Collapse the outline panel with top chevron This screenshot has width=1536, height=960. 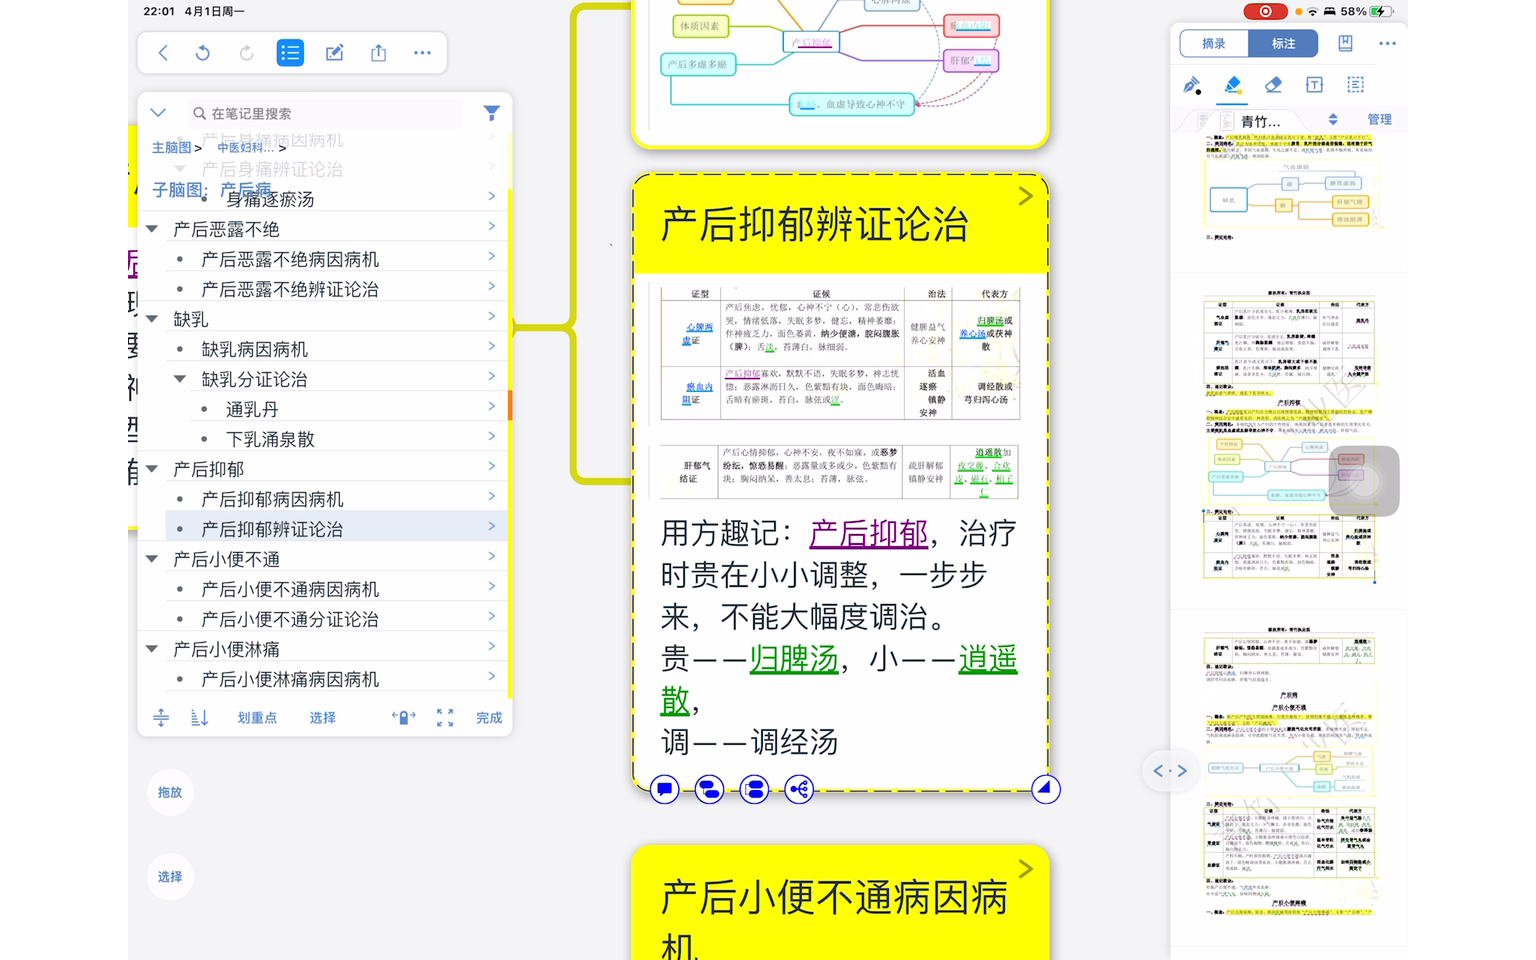tap(158, 113)
